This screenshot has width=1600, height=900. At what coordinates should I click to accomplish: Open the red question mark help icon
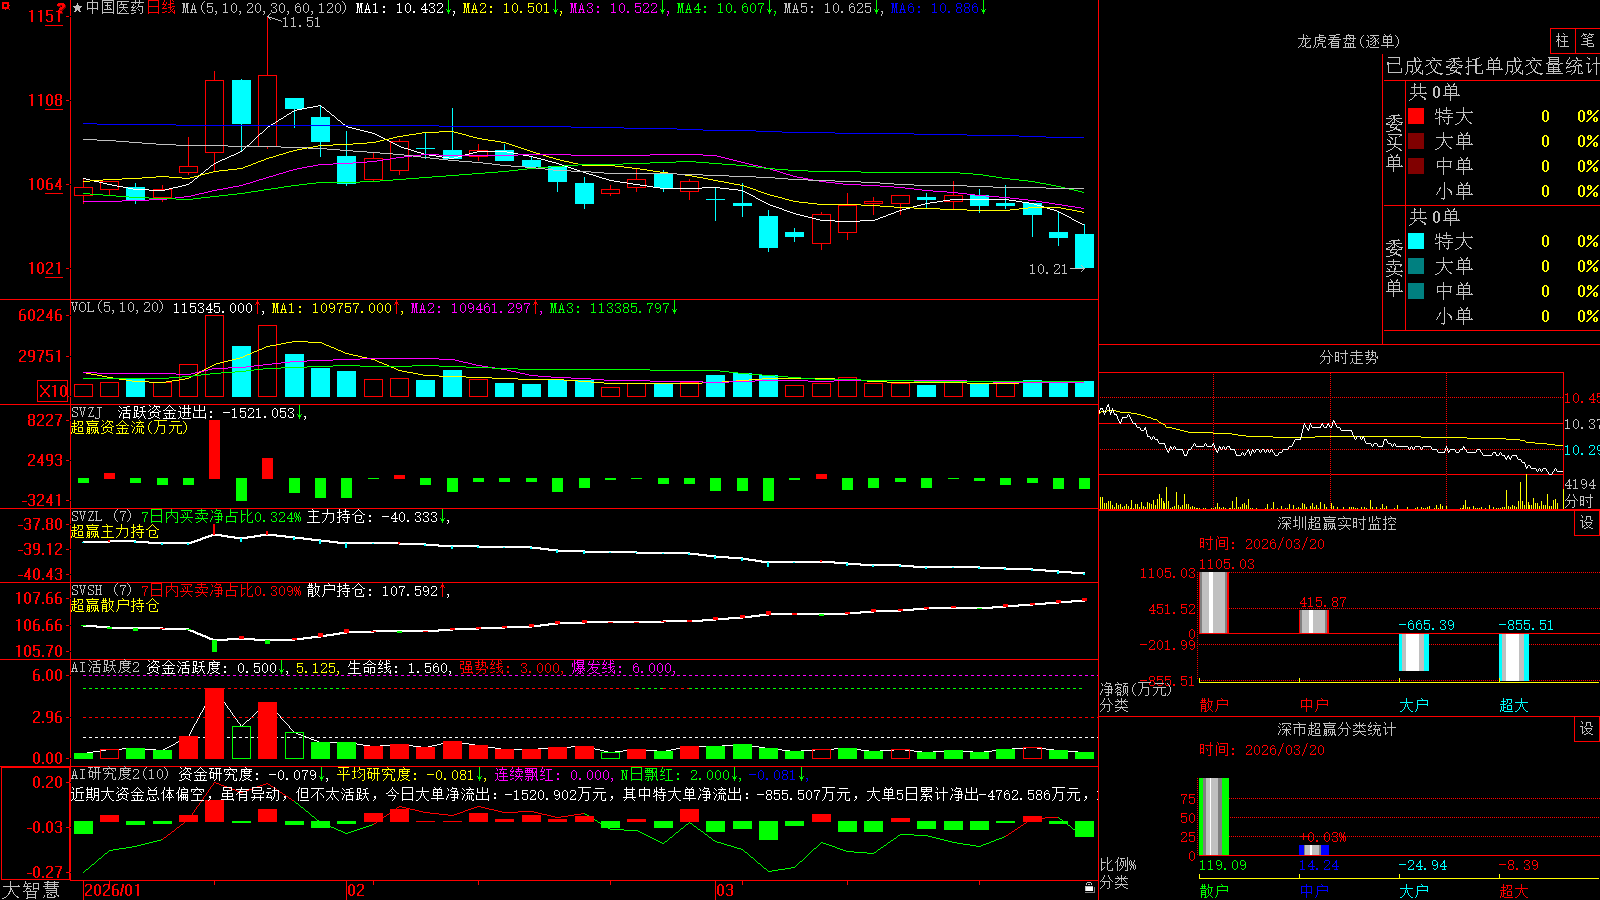(61, 9)
